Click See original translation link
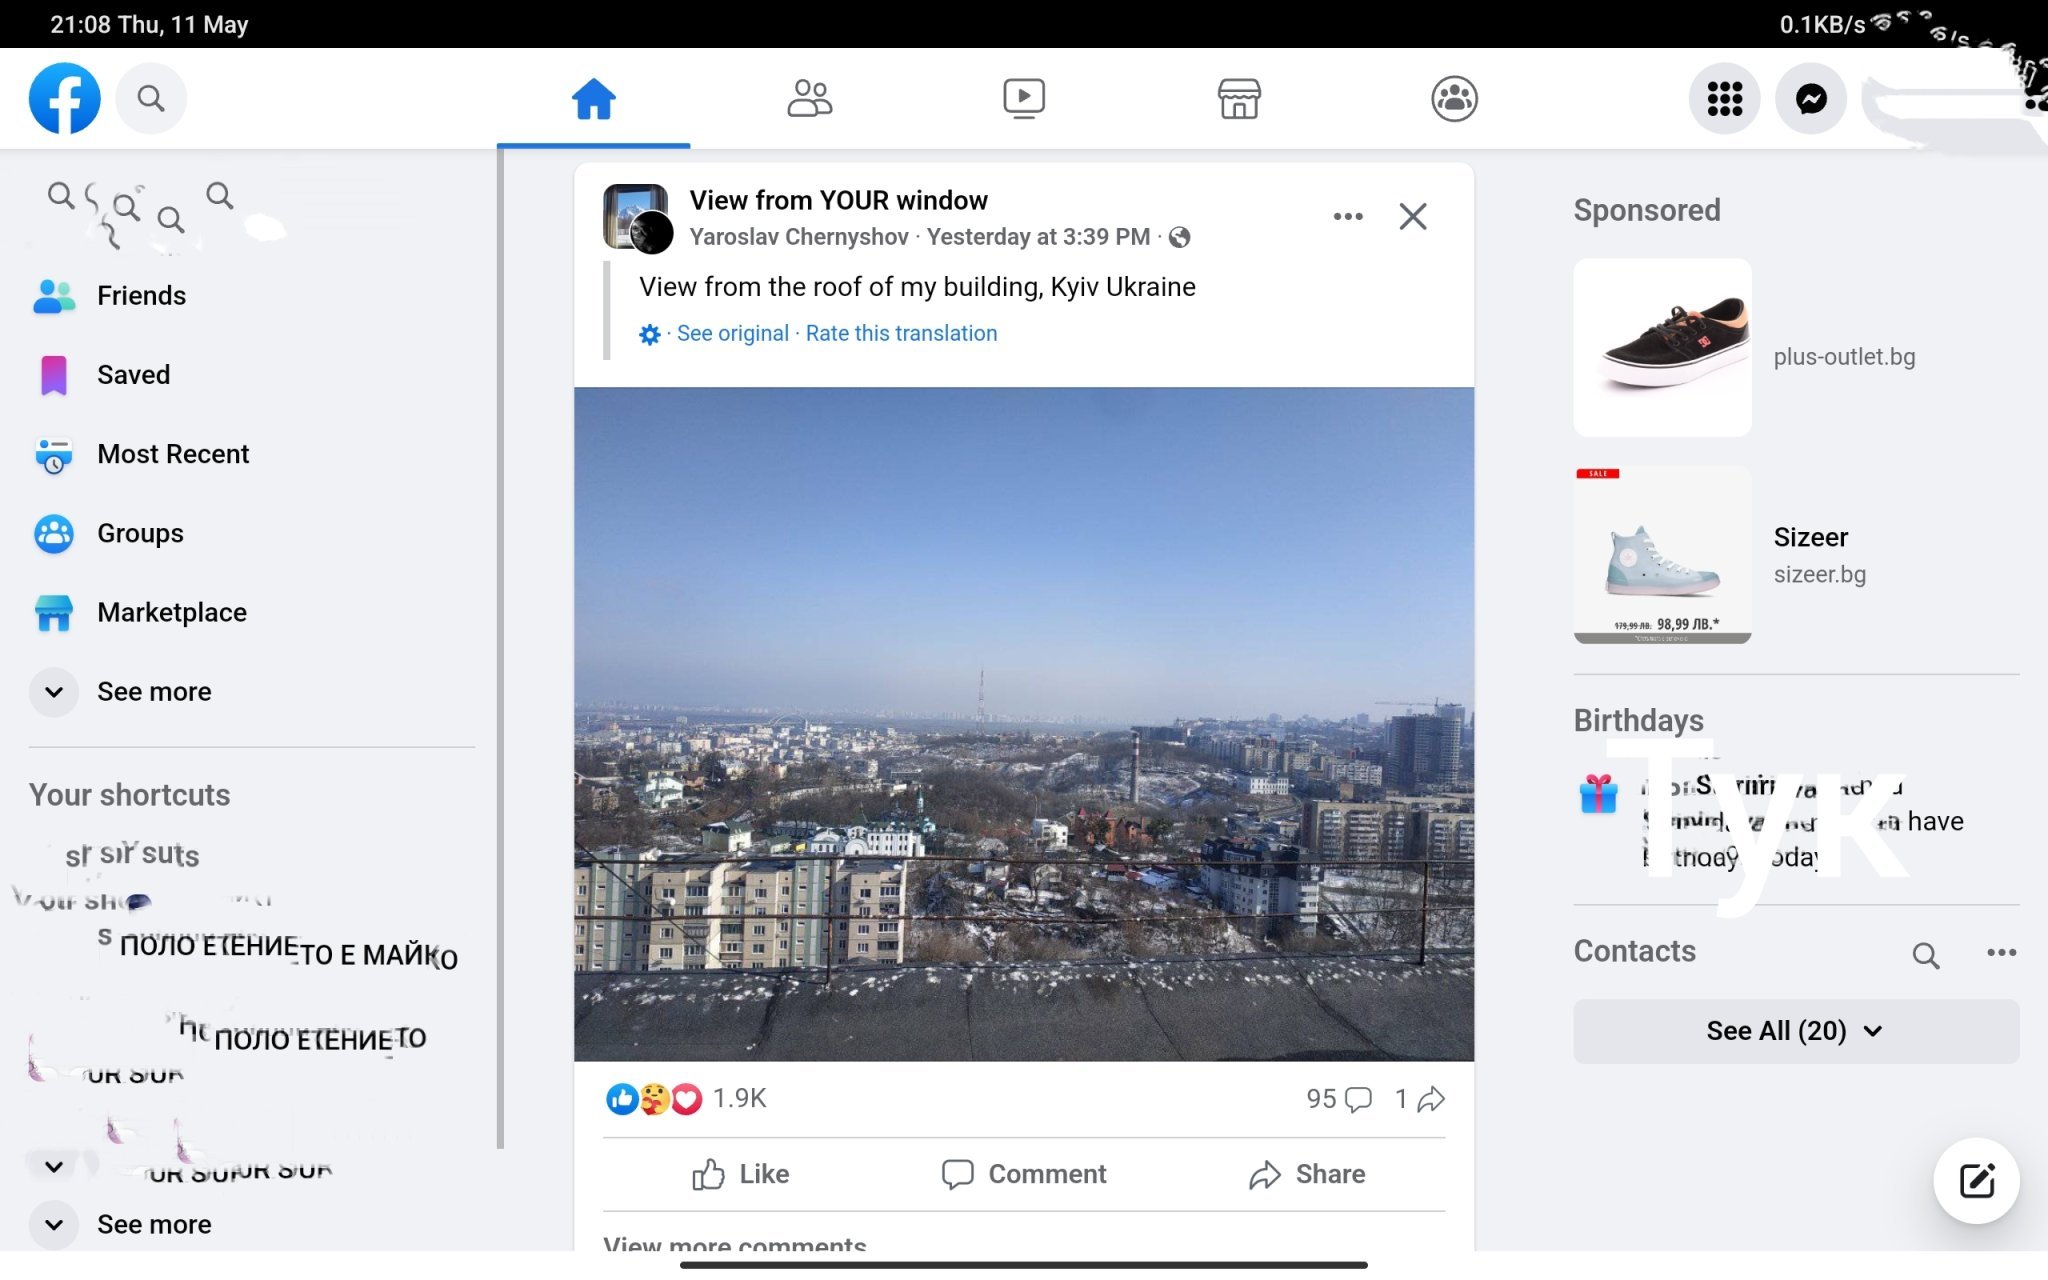Image resolution: width=2048 pixels, height=1280 pixels. tap(732, 333)
